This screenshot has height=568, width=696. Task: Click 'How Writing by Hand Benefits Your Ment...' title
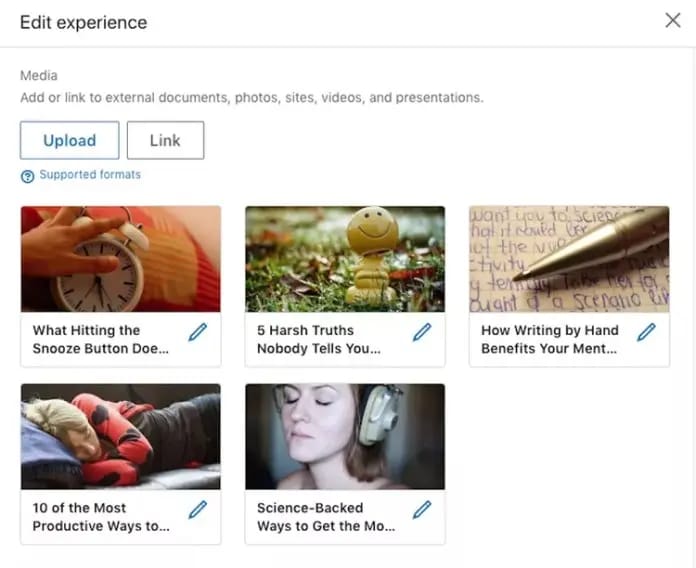pyautogui.click(x=550, y=339)
